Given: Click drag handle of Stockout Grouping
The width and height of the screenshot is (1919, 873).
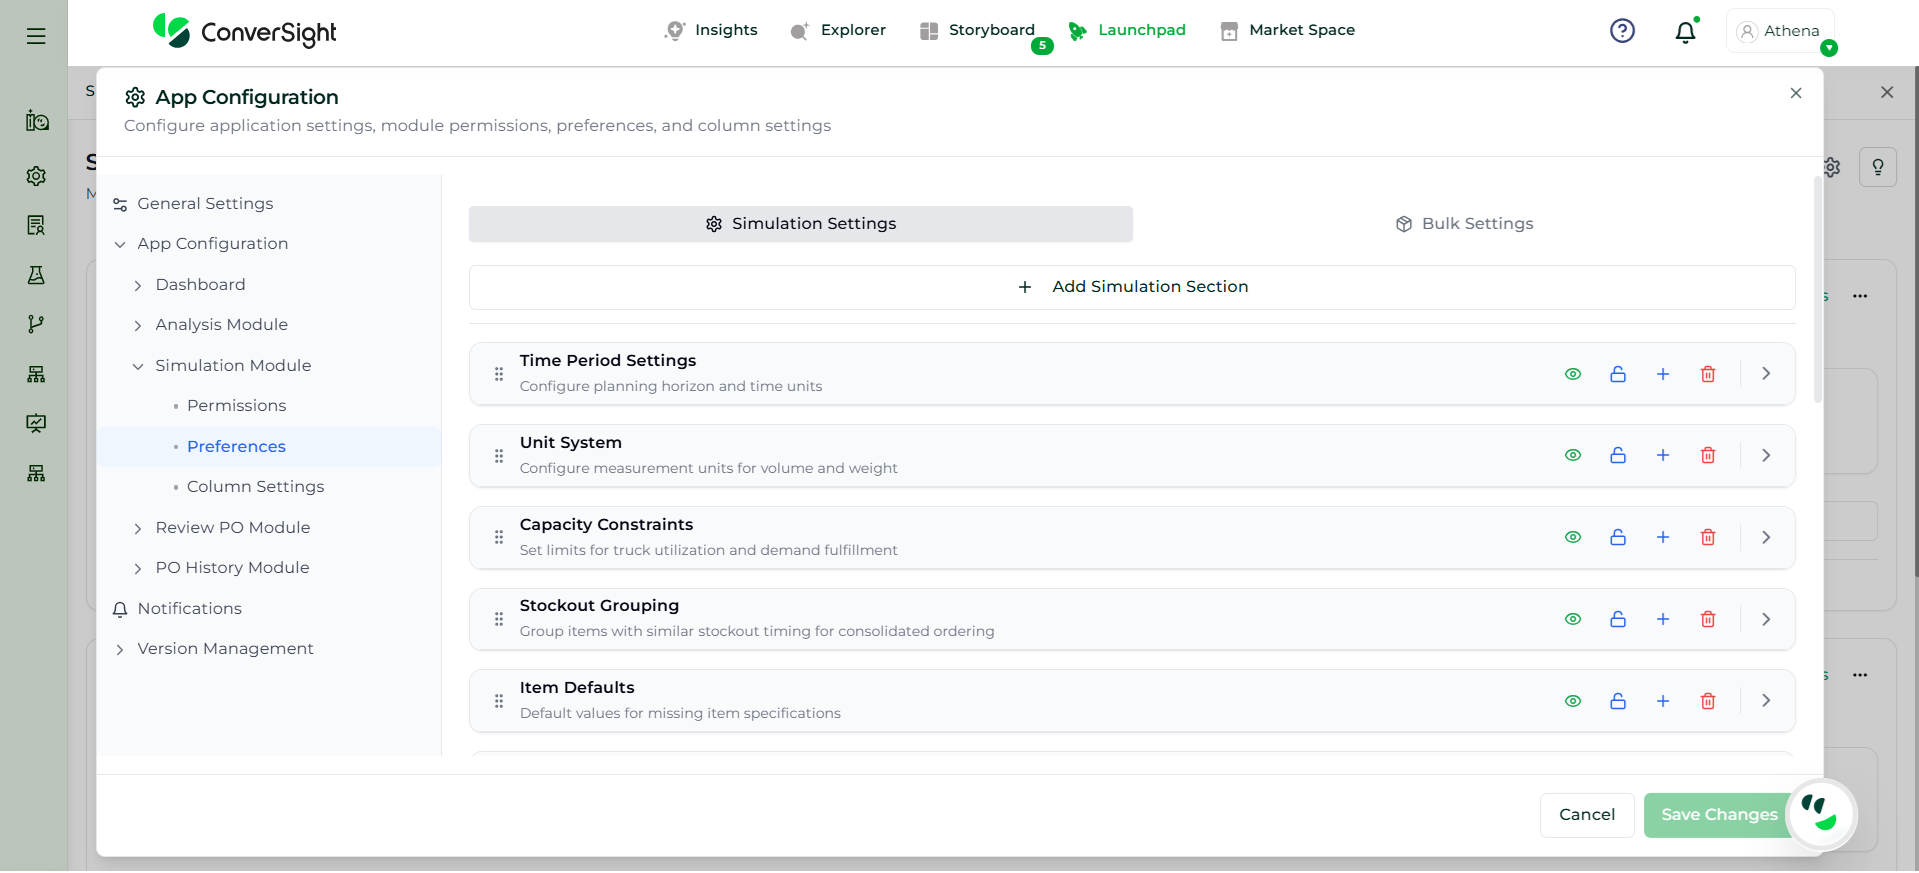Looking at the screenshot, I should click(x=499, y=620).
